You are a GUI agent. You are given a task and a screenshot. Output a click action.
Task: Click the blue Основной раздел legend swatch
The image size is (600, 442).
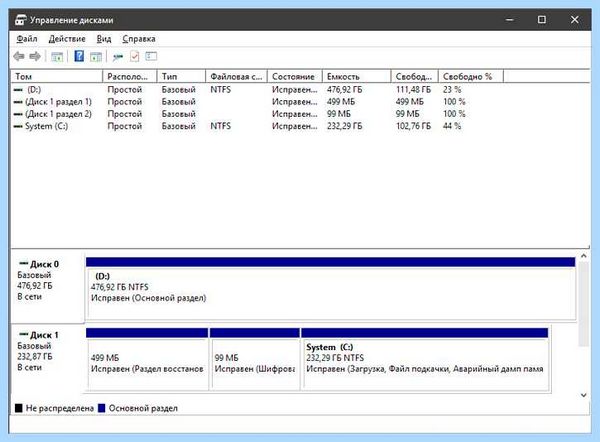[101, 408]
